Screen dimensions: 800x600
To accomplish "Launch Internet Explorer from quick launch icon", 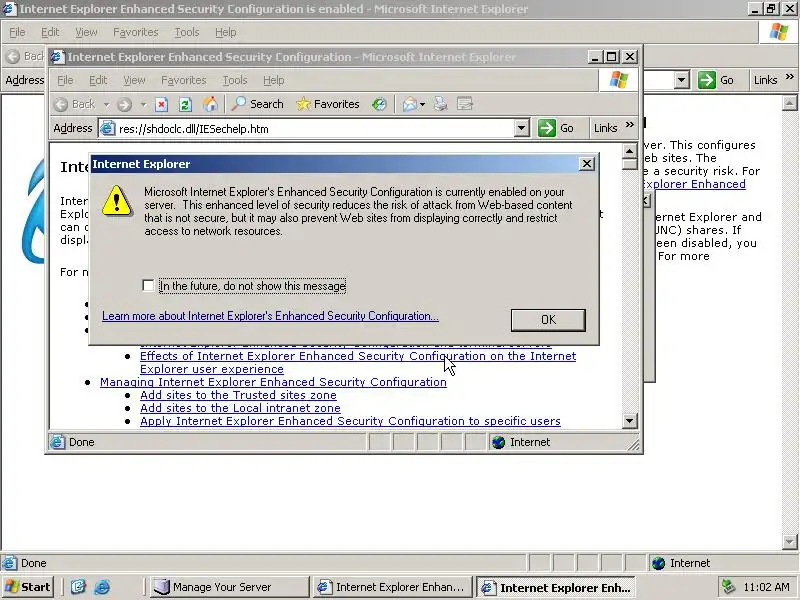I will pyautogui.click(x=102, y=587).
